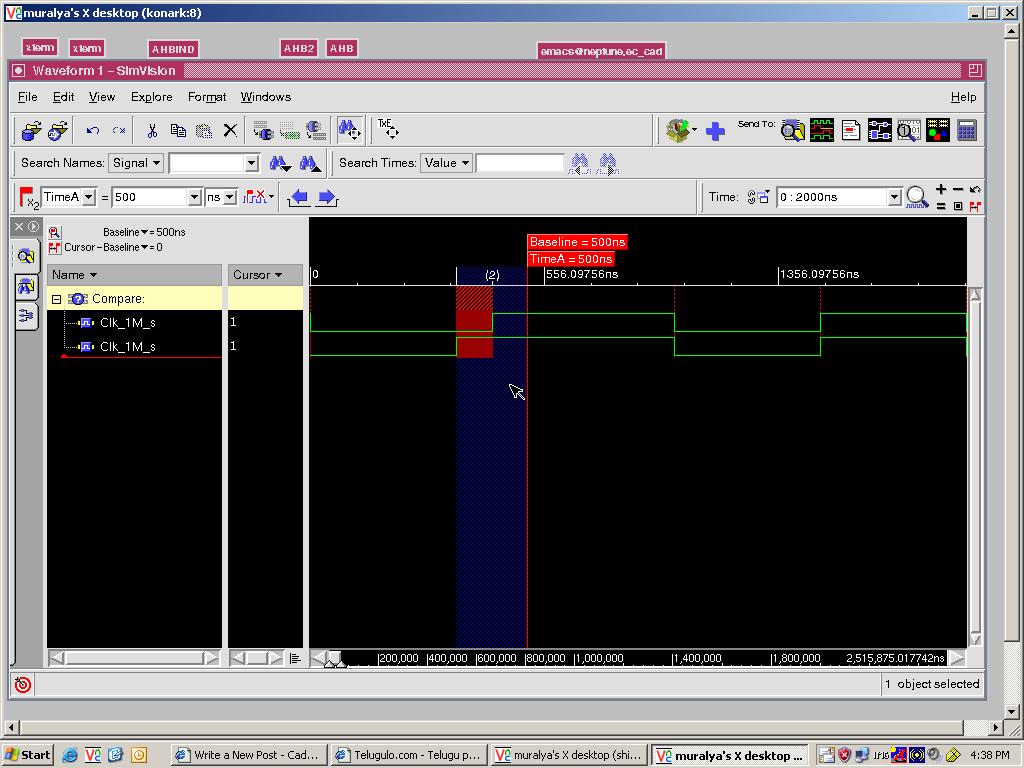Open the Source Browser via Send To icon
Viewport: 1024px width, 768px height.
pyautogui.click(x=851, y=130)
